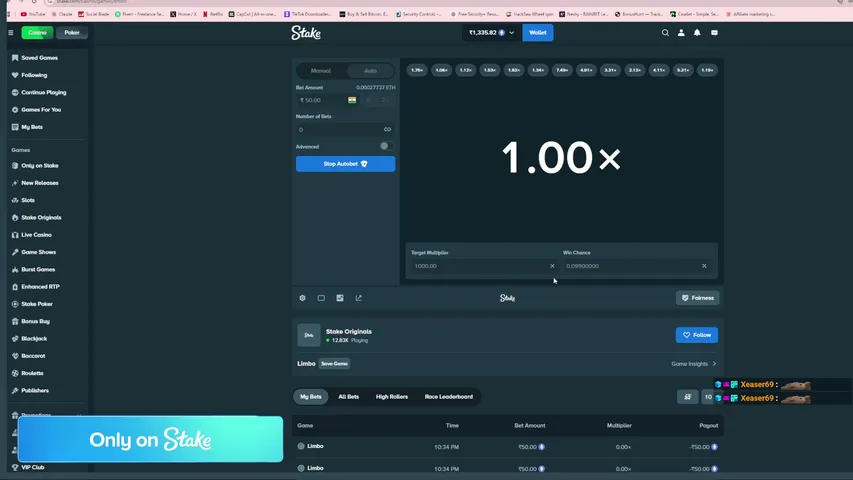Open the notifications bell
The image size is (853, 480).
click(697, 33)
